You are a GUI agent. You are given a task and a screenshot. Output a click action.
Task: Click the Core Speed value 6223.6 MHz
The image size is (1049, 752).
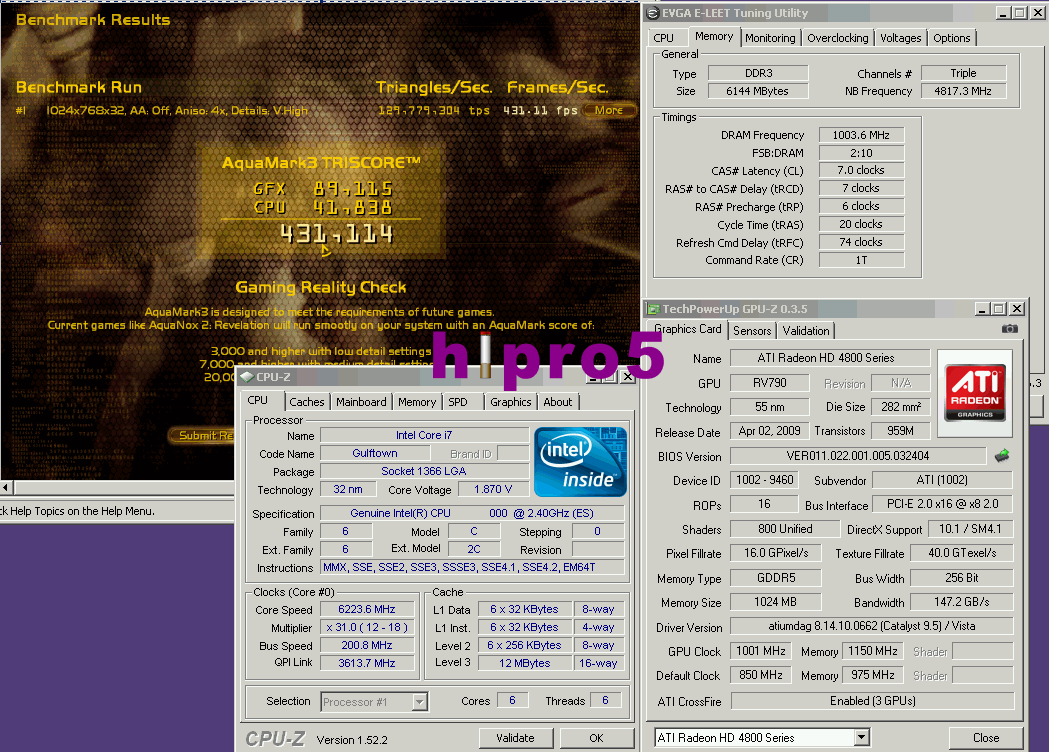(367, 609)
